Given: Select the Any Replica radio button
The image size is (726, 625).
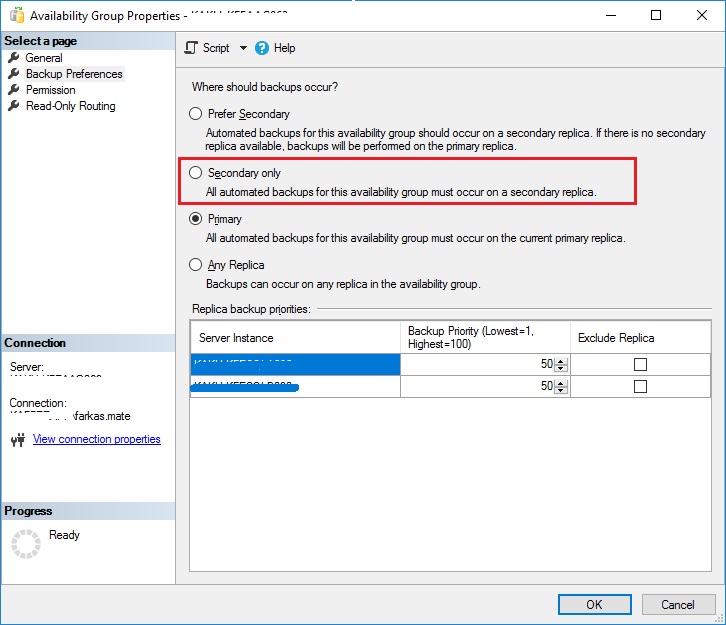Looking at the screenshot, I should pyautogui.click(x=195, y=265).
